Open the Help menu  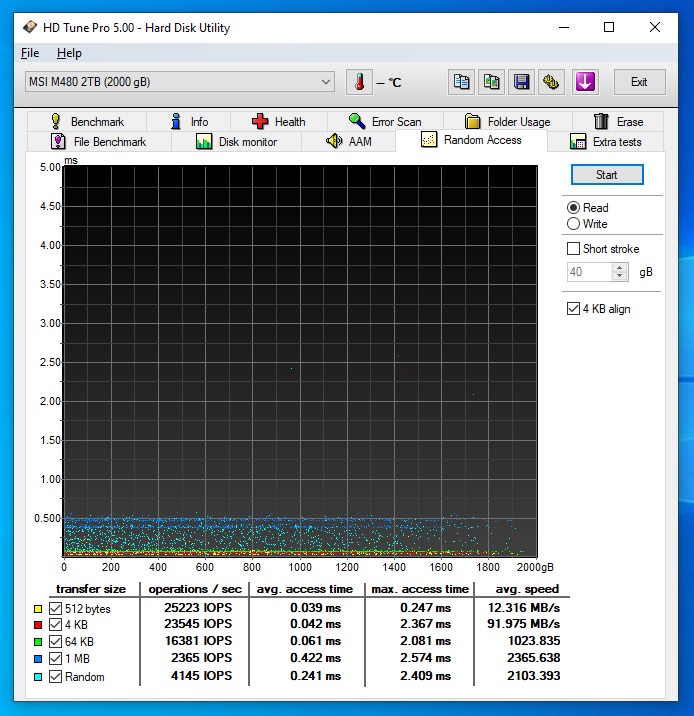pos(69,53)
